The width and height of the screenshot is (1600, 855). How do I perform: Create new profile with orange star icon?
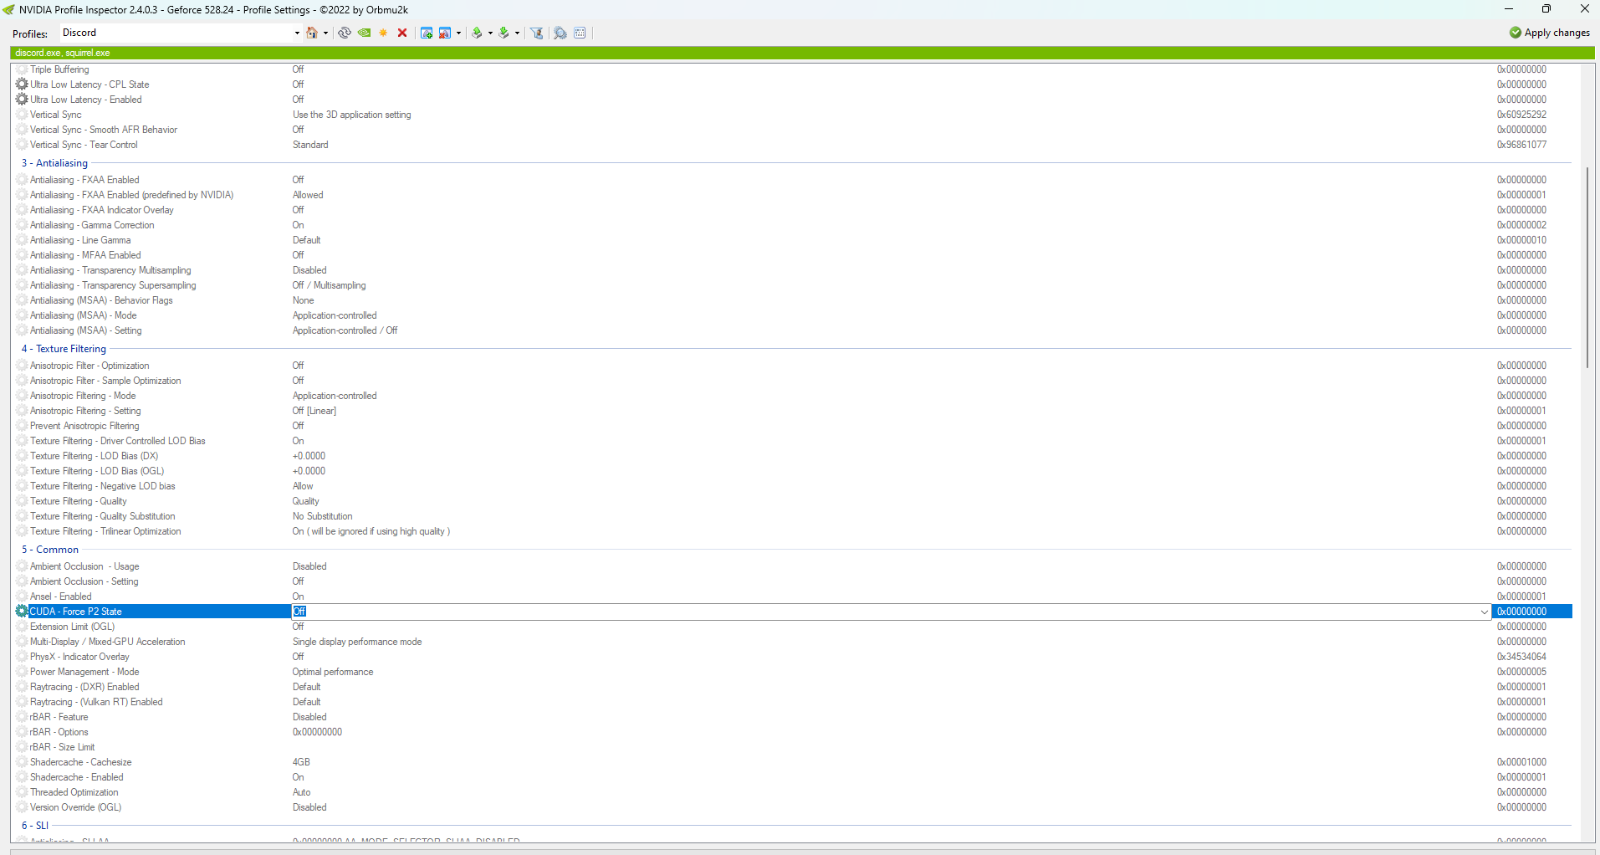383,33
